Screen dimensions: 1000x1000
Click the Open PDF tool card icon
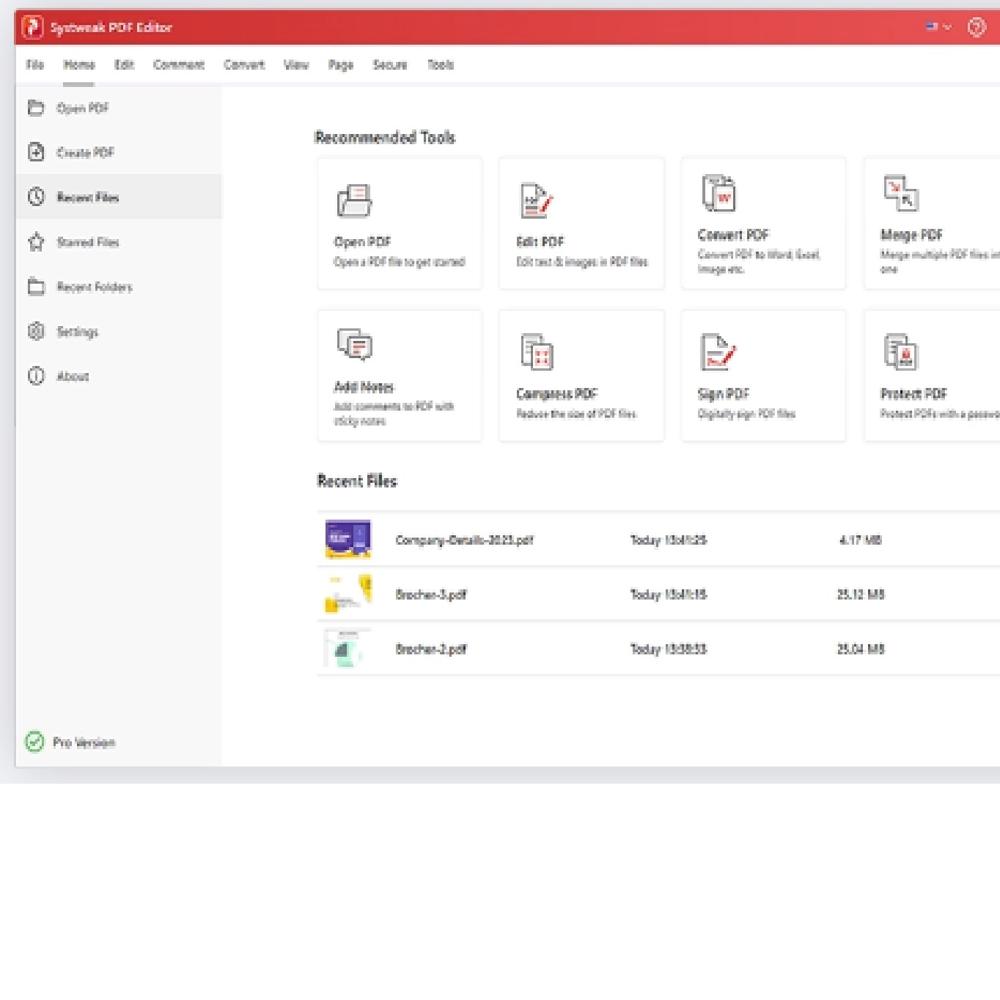click(354, 201)
